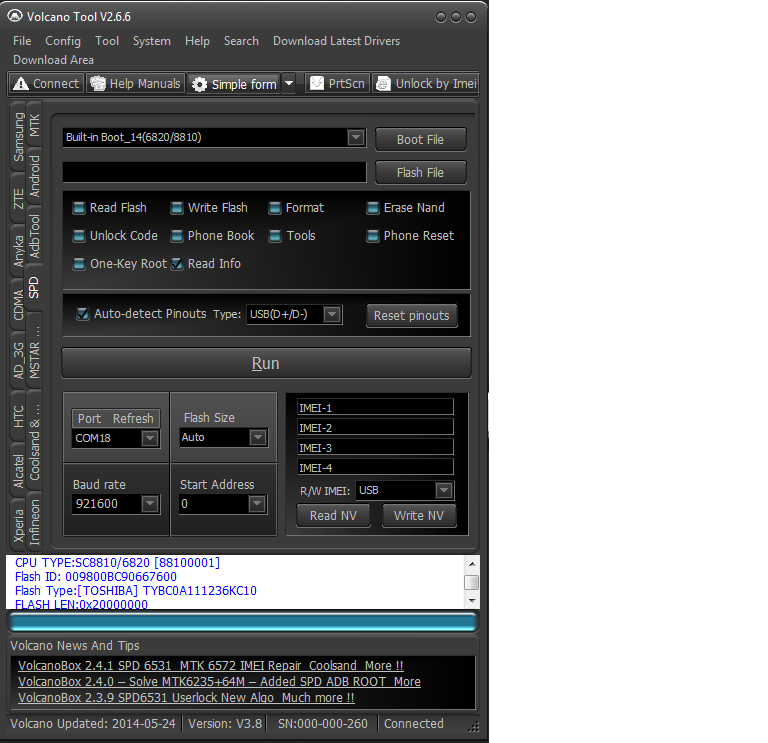Viewport: 768px width, 743px height.
Task: Switch to the Samsung tab
Action: coord(18,137)
